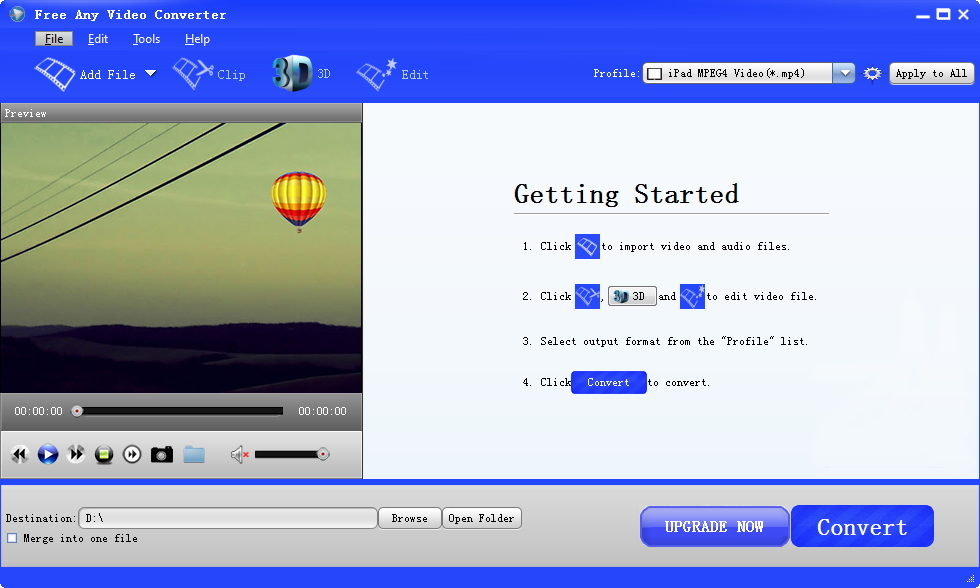The width and height of the screenshot is (980, 588).
Task: Open the snapshot folder icon
Action: tap(194, 454)
